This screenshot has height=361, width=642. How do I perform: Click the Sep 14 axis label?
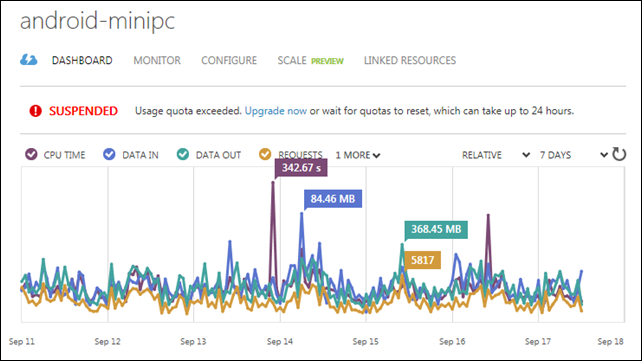click(280, 341)
